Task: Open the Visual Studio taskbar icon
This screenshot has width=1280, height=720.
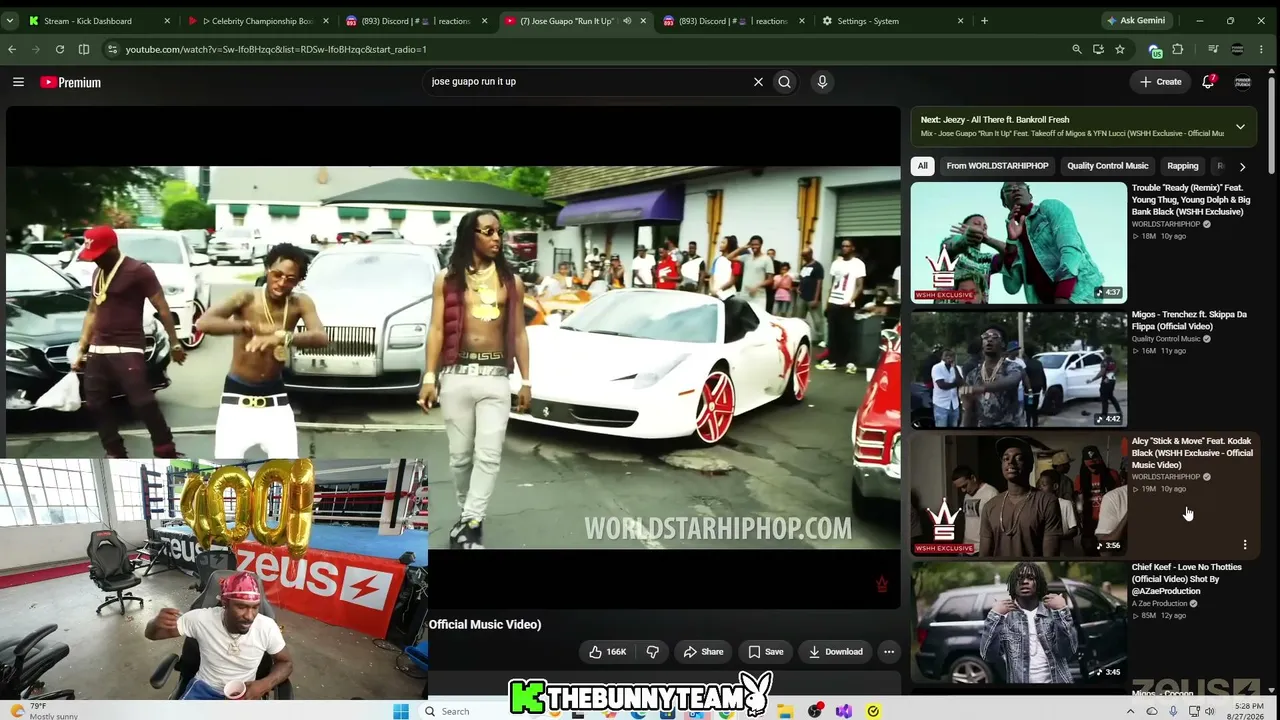Action: tap(844, 711)
